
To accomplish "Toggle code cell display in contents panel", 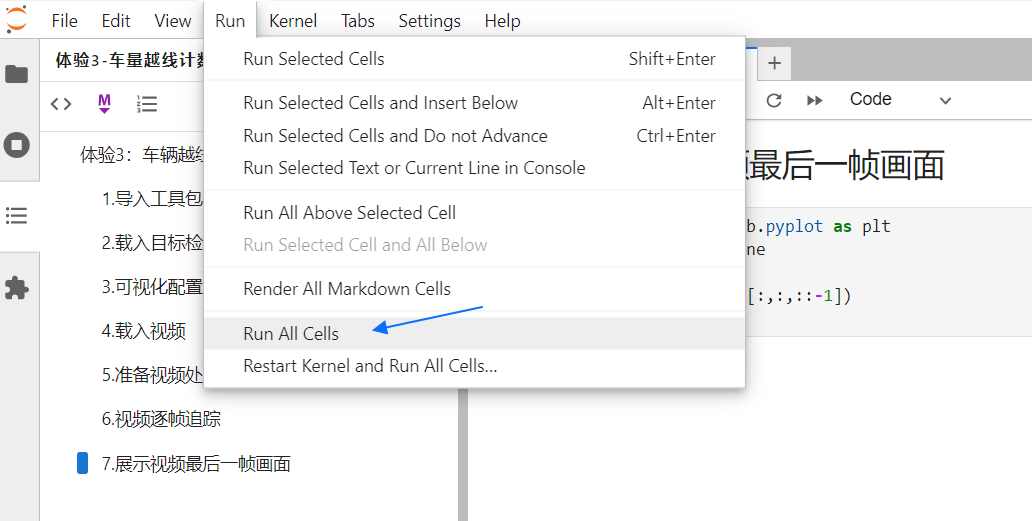I will coord(61,103).
